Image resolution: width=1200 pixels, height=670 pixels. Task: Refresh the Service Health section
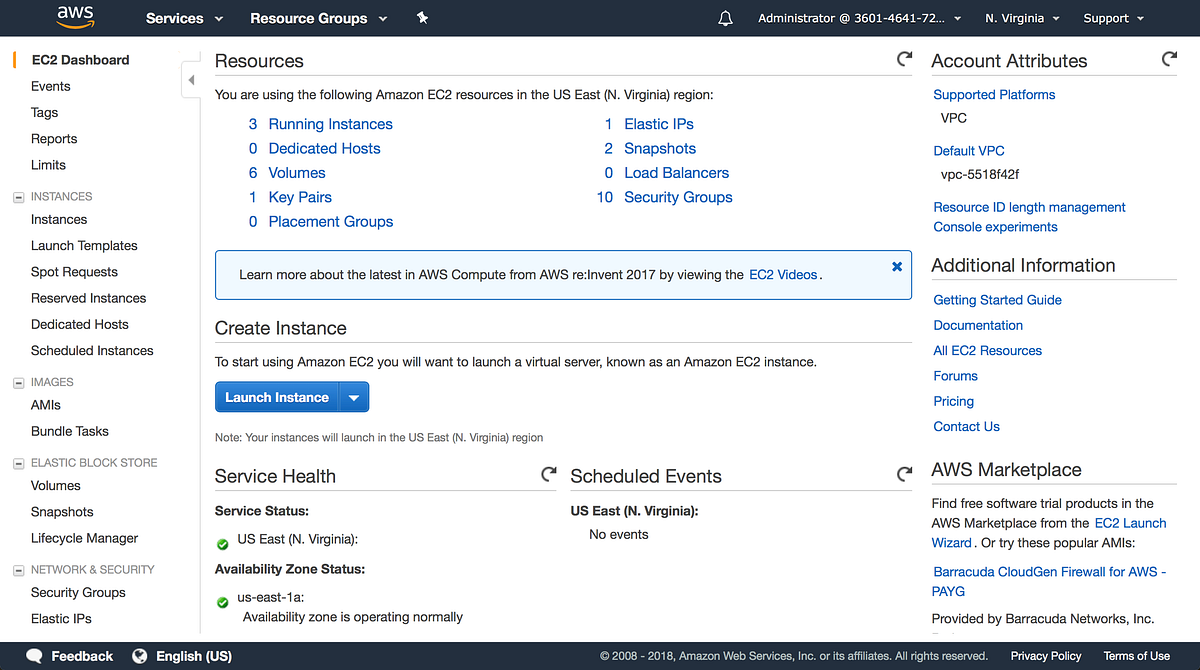tap(548, 475)
